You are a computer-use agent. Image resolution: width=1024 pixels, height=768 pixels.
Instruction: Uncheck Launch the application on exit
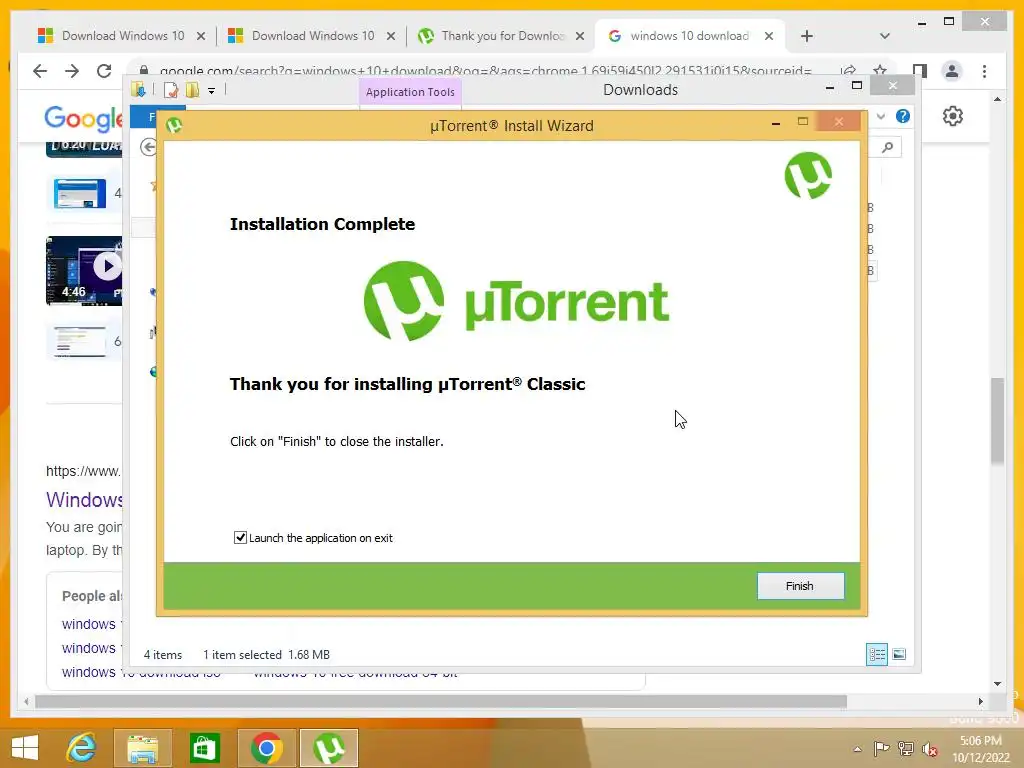(x=240, y=537)
